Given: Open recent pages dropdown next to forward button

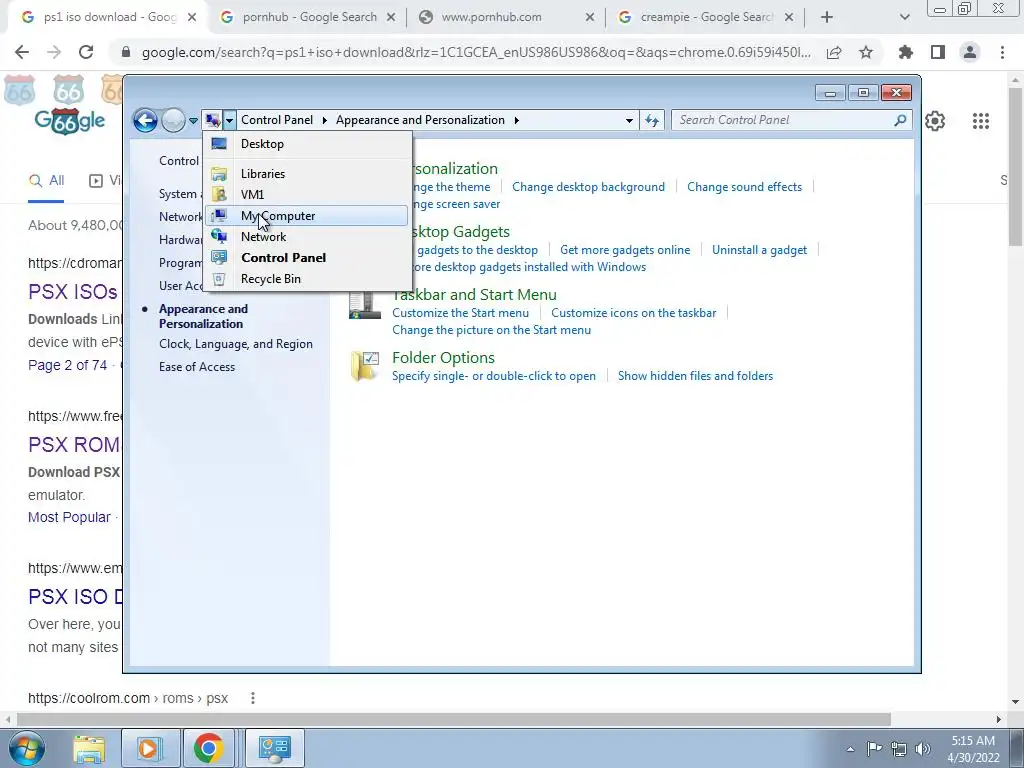Looking at the screenshot, I should click(193, 121).
